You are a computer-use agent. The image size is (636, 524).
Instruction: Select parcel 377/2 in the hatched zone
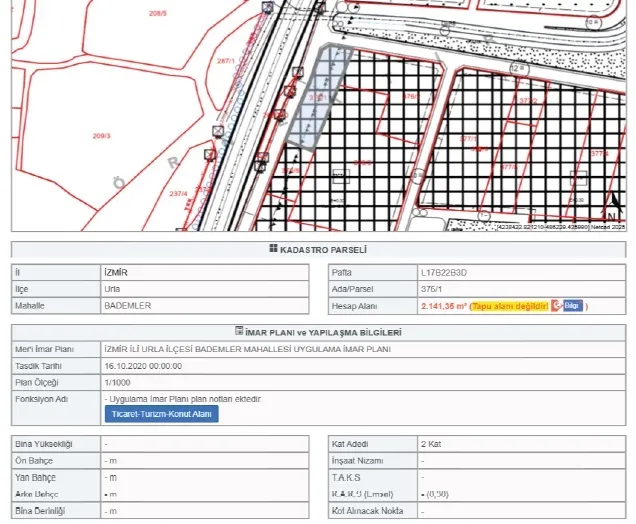point(528,101)
